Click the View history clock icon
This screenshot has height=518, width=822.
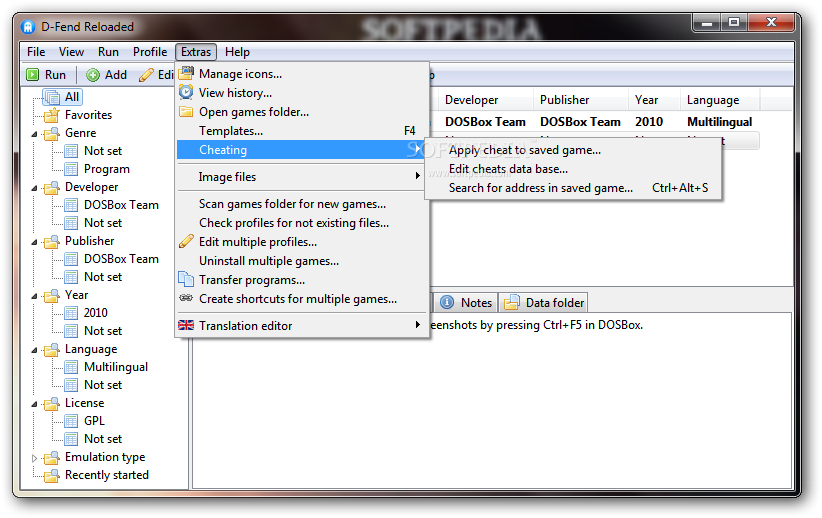186,92
